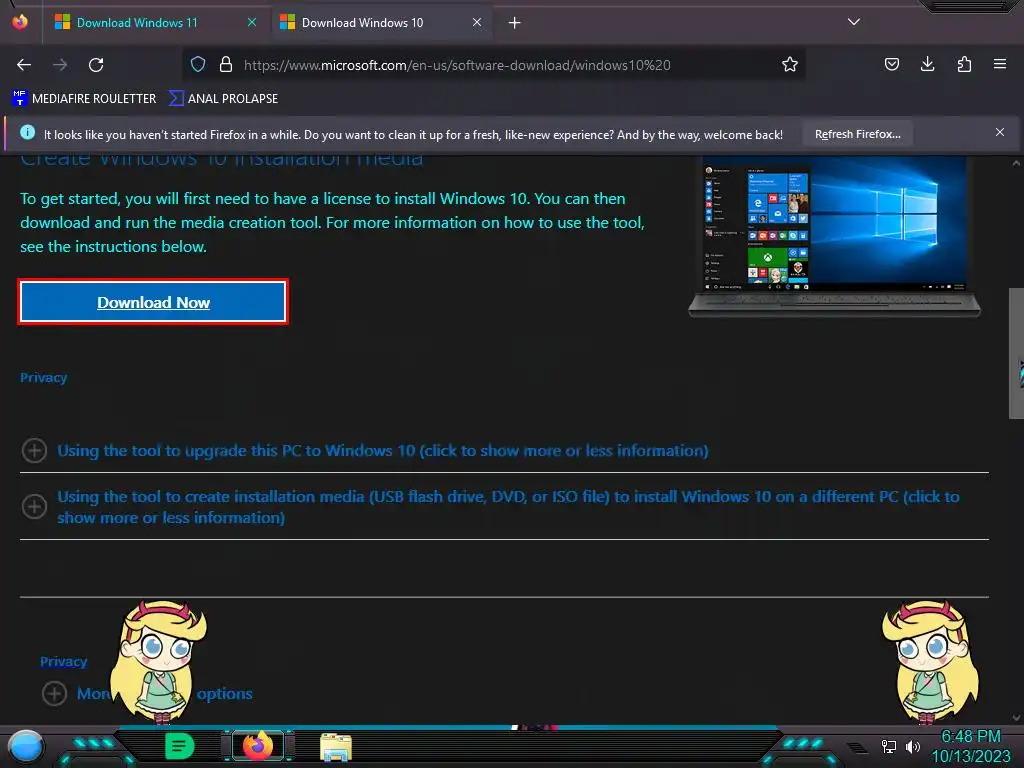Close the Download Windows 11 tab

251,22
